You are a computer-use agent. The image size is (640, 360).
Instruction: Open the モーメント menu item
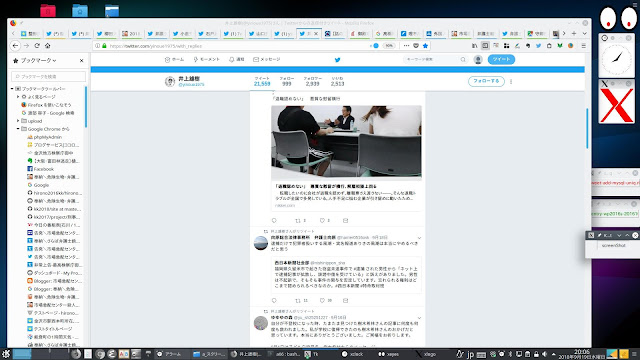(207, 60)
